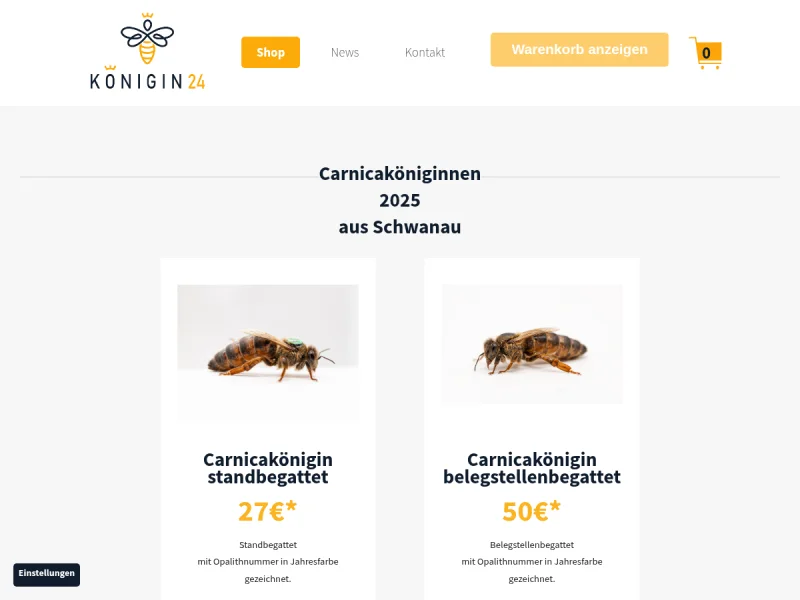800x600 pixels.
Task: Select the belegstellenbegattet queen bee photo
Action: tap(532, 344)
